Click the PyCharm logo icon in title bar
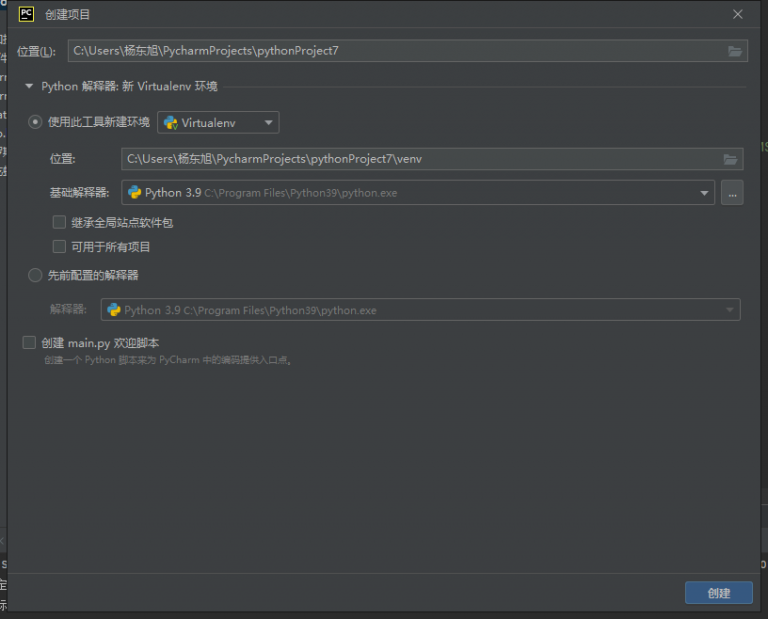 pos(26,14)
